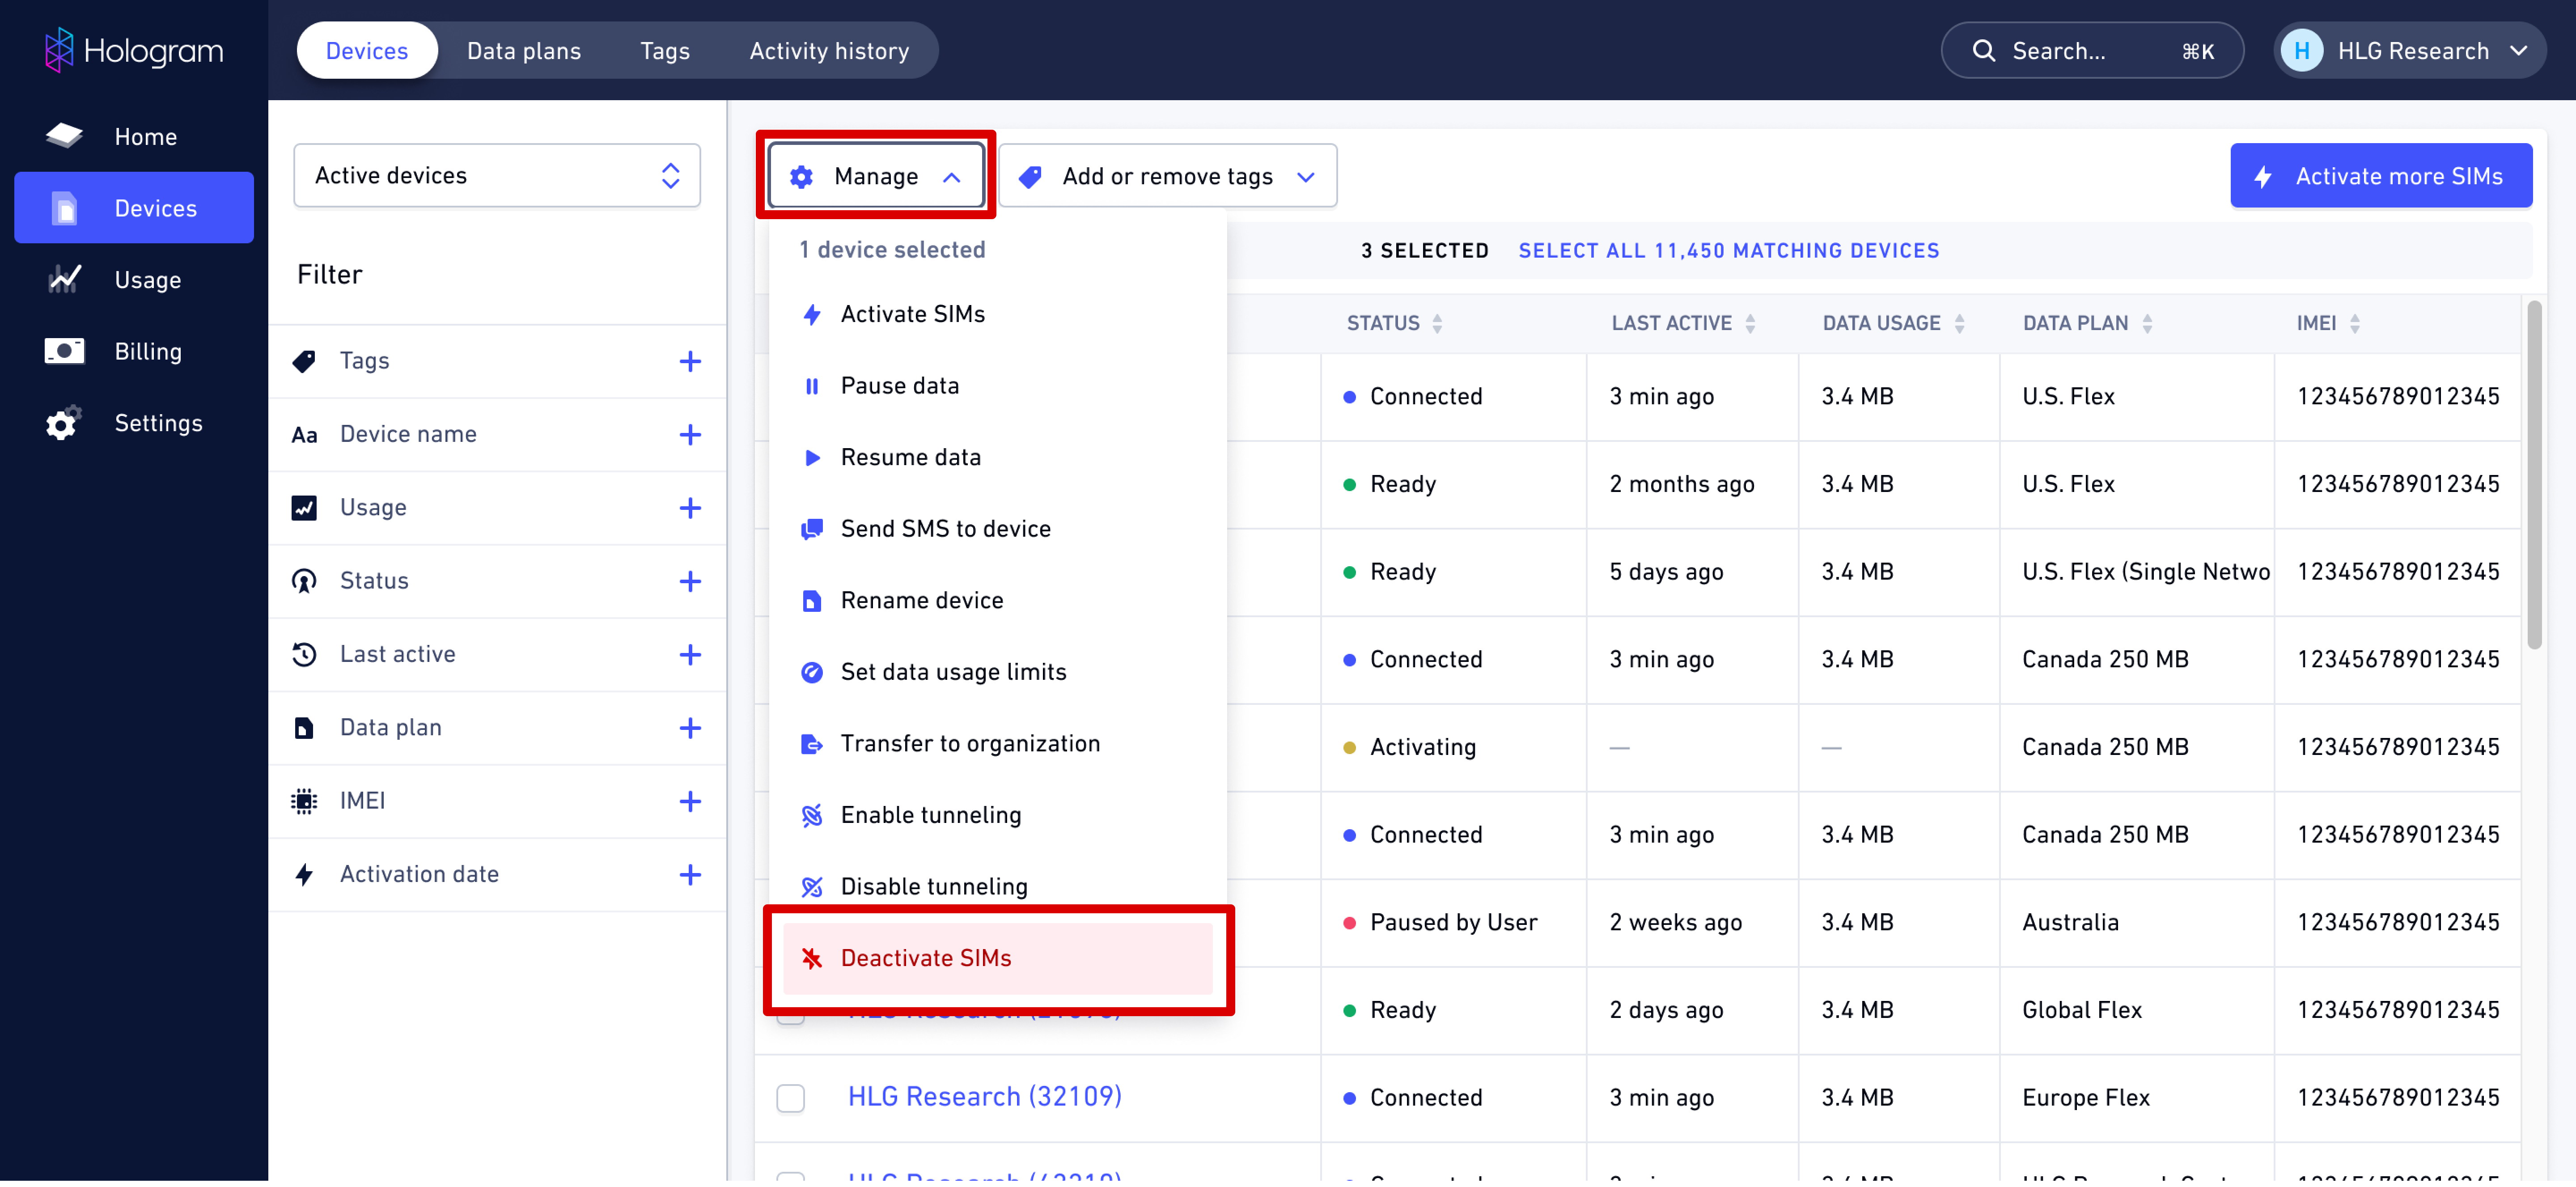Sort by Data Plan column arrows

pyautogui.click(x=2147, y=323)
